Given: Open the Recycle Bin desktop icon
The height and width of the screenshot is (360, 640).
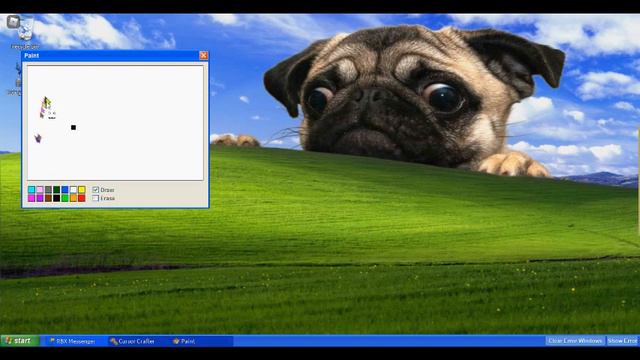Looking at the screenshot, I should [26, 34].
